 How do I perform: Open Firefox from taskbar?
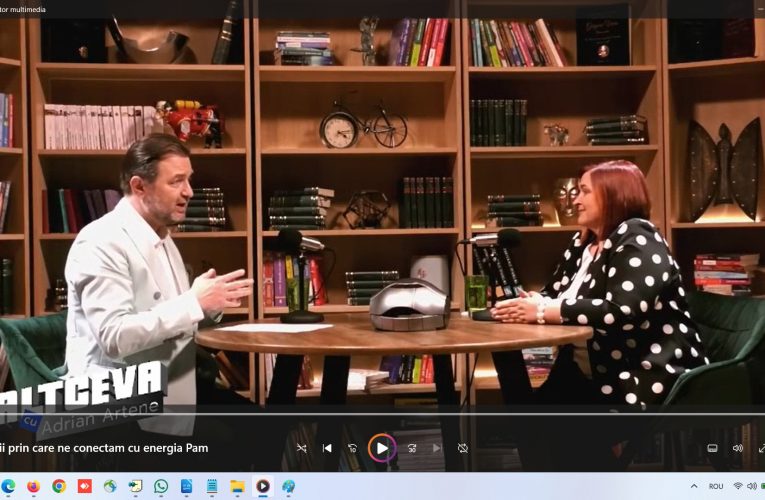point(34,486)
